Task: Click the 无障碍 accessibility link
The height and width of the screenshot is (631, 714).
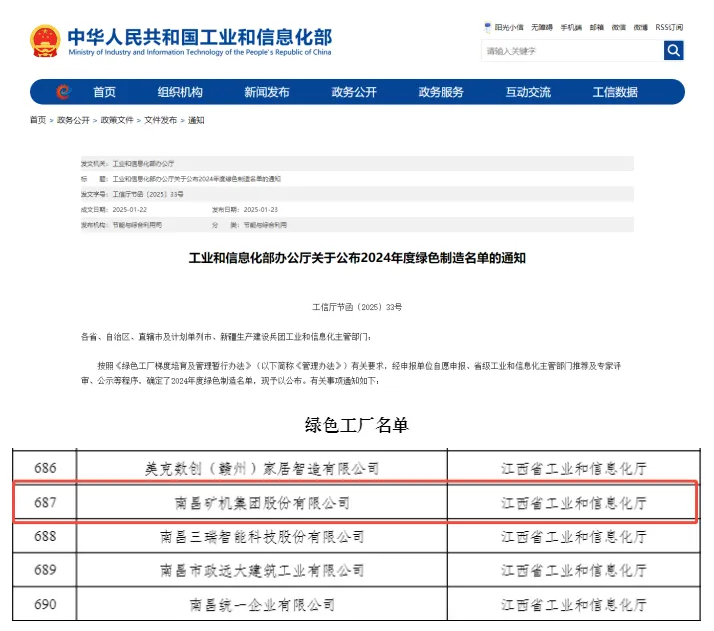Action: point(542,28)
